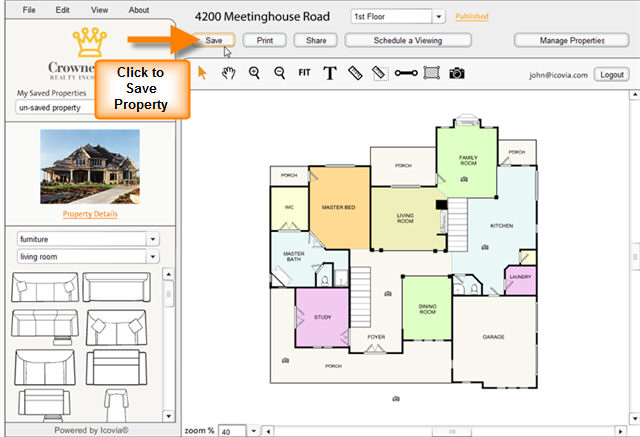
Task: Select the text tool
Action: [329, 73]
